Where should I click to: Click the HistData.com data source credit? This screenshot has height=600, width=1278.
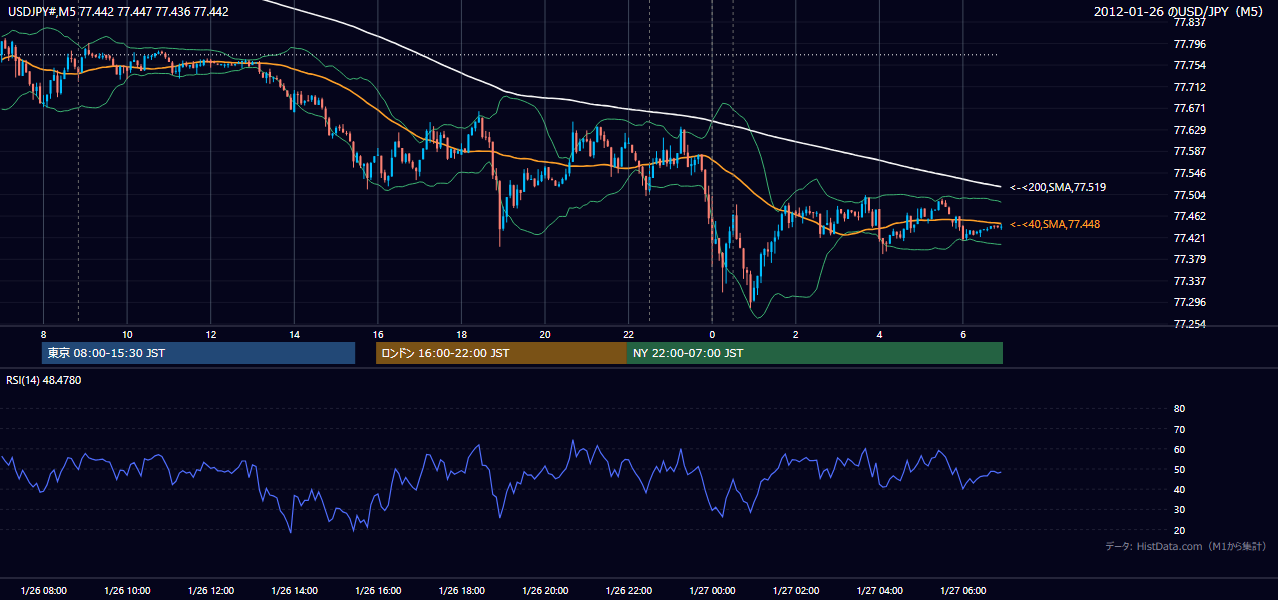1185,546
